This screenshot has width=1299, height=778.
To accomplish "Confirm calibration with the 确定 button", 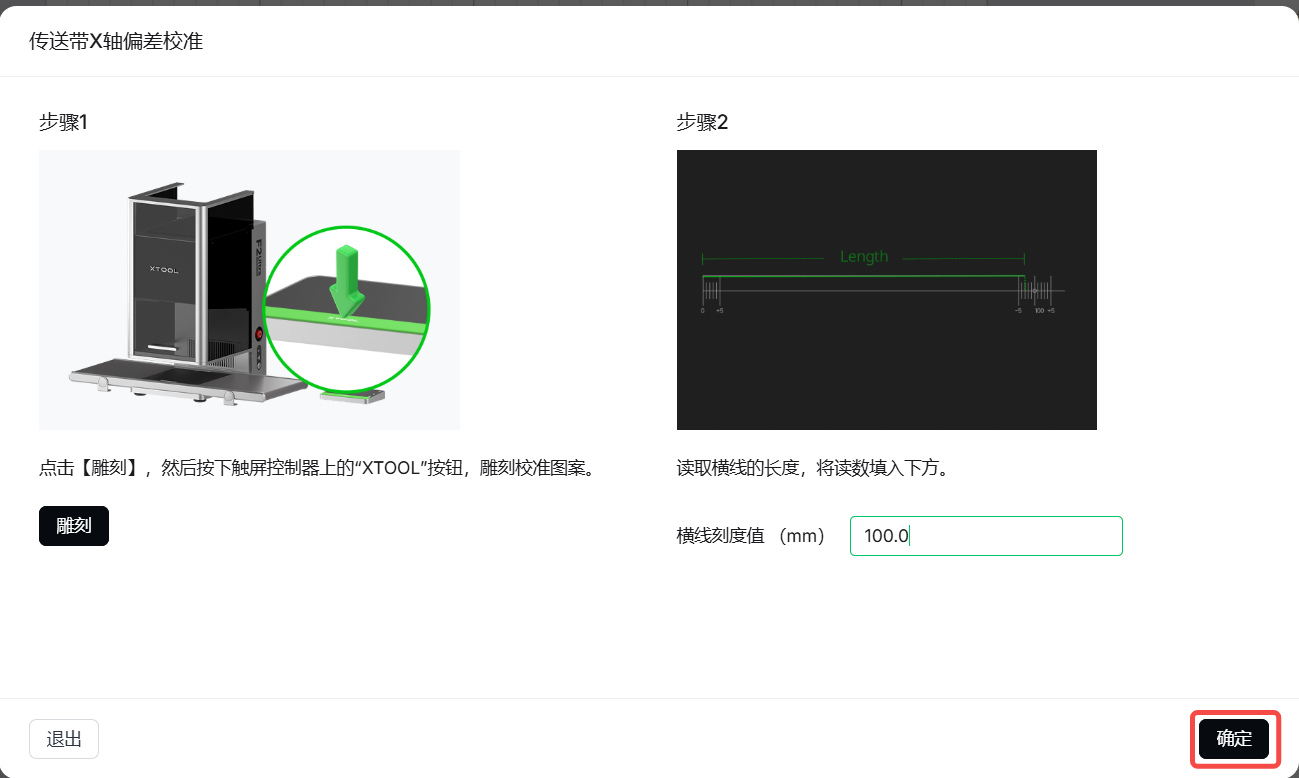I will click(1234, 739).
